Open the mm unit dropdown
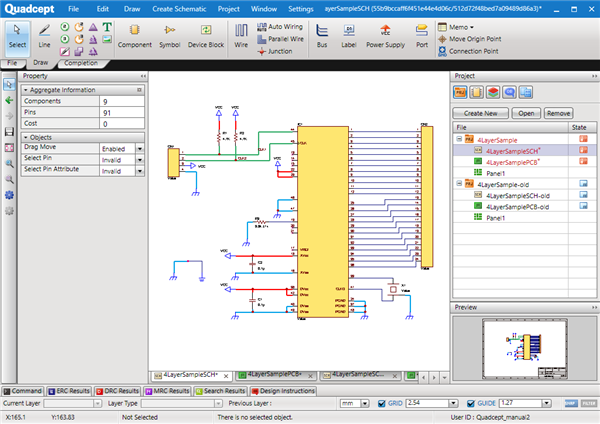 point(365,403)
